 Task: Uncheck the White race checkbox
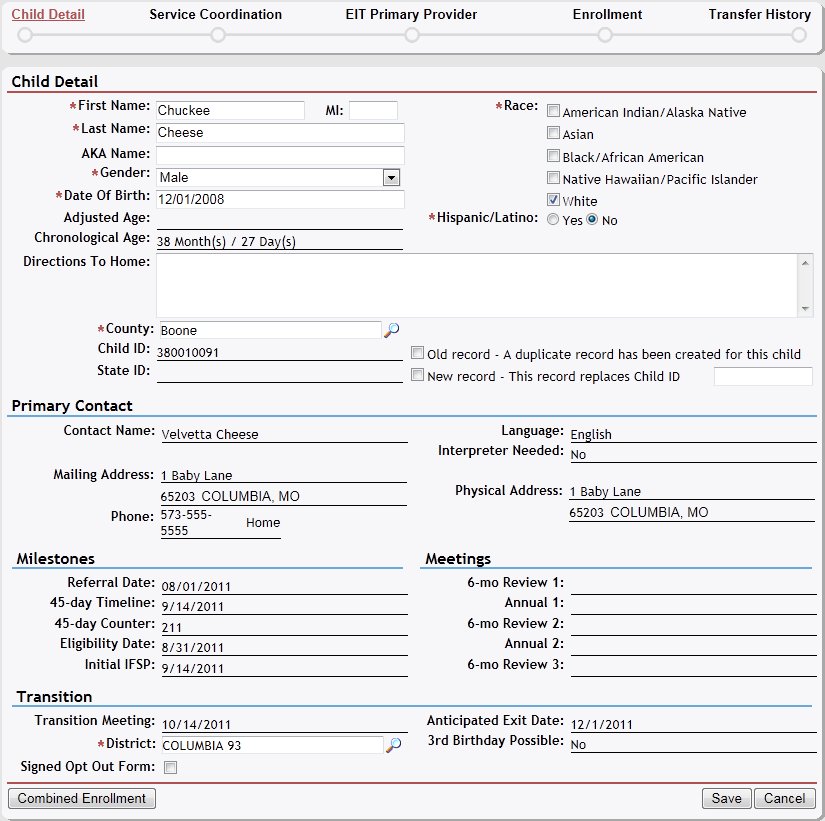553,200
